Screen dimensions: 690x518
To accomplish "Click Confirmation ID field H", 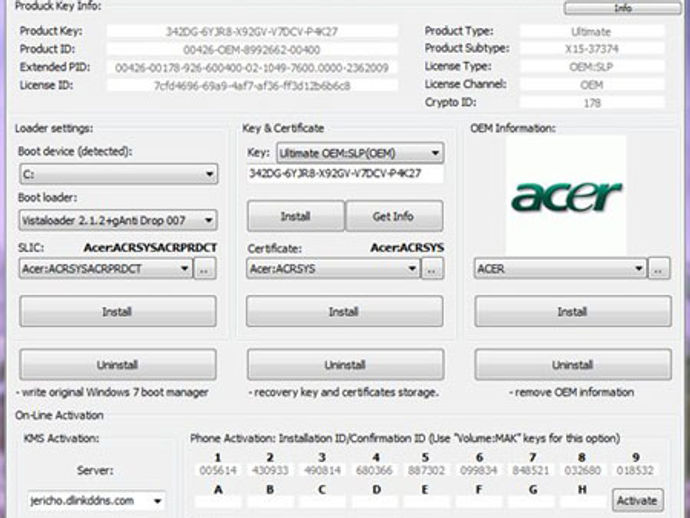I will coord(583,502).
